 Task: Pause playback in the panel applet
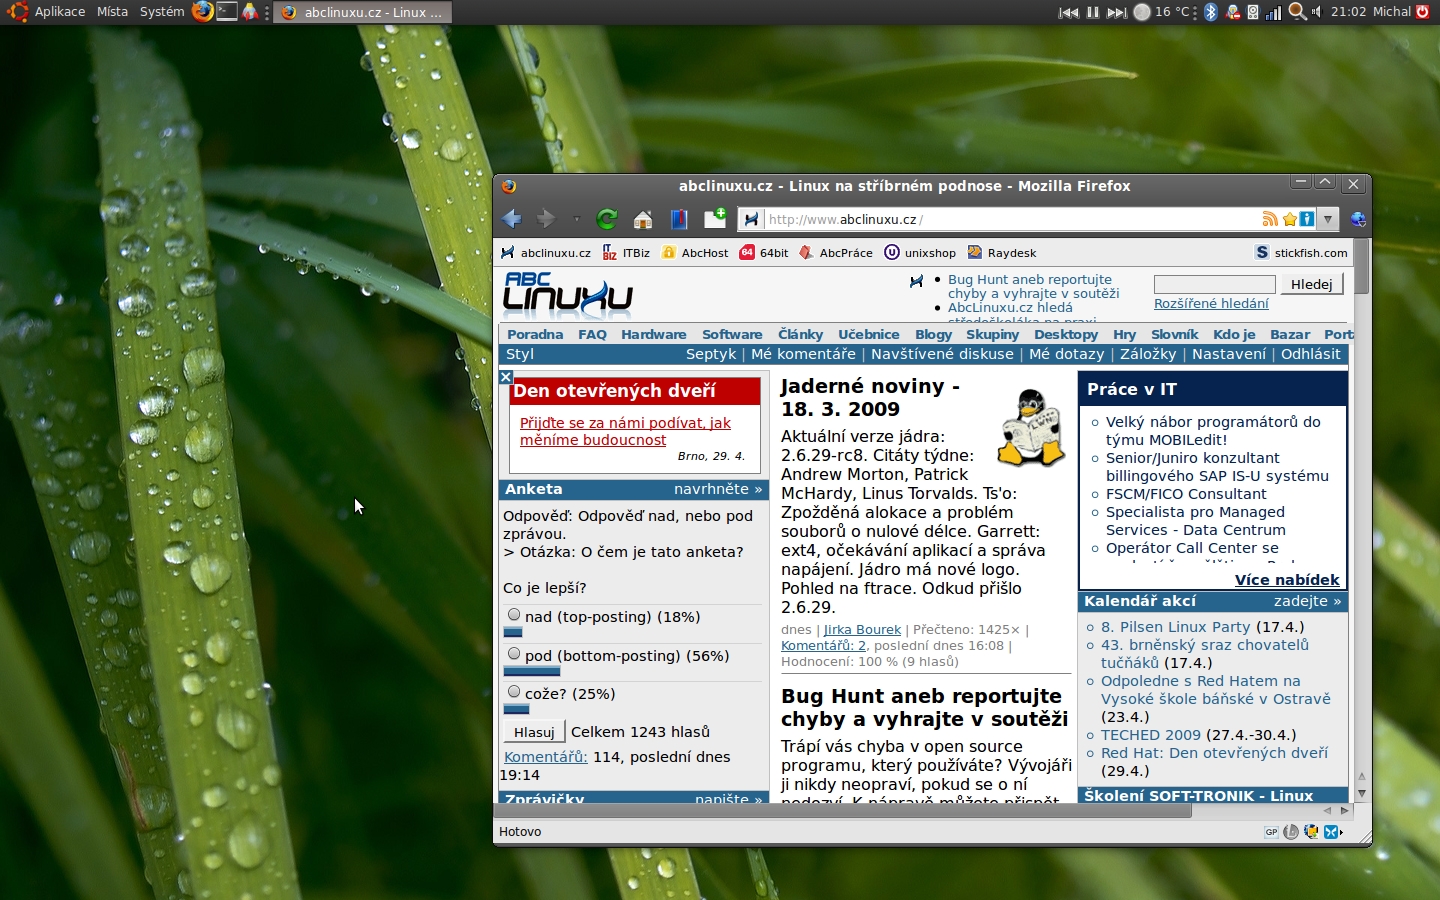[x=1092, y=12]
